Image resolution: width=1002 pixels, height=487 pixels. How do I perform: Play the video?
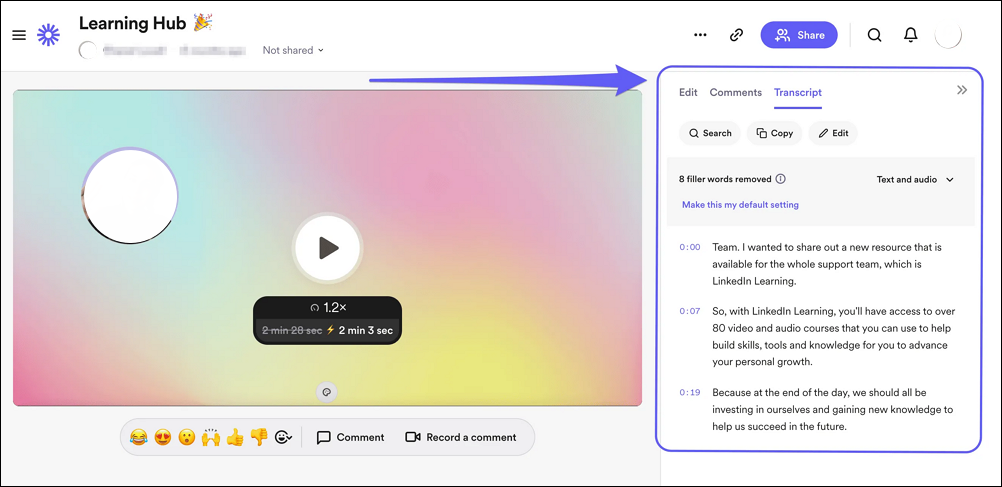pos(327,248)
